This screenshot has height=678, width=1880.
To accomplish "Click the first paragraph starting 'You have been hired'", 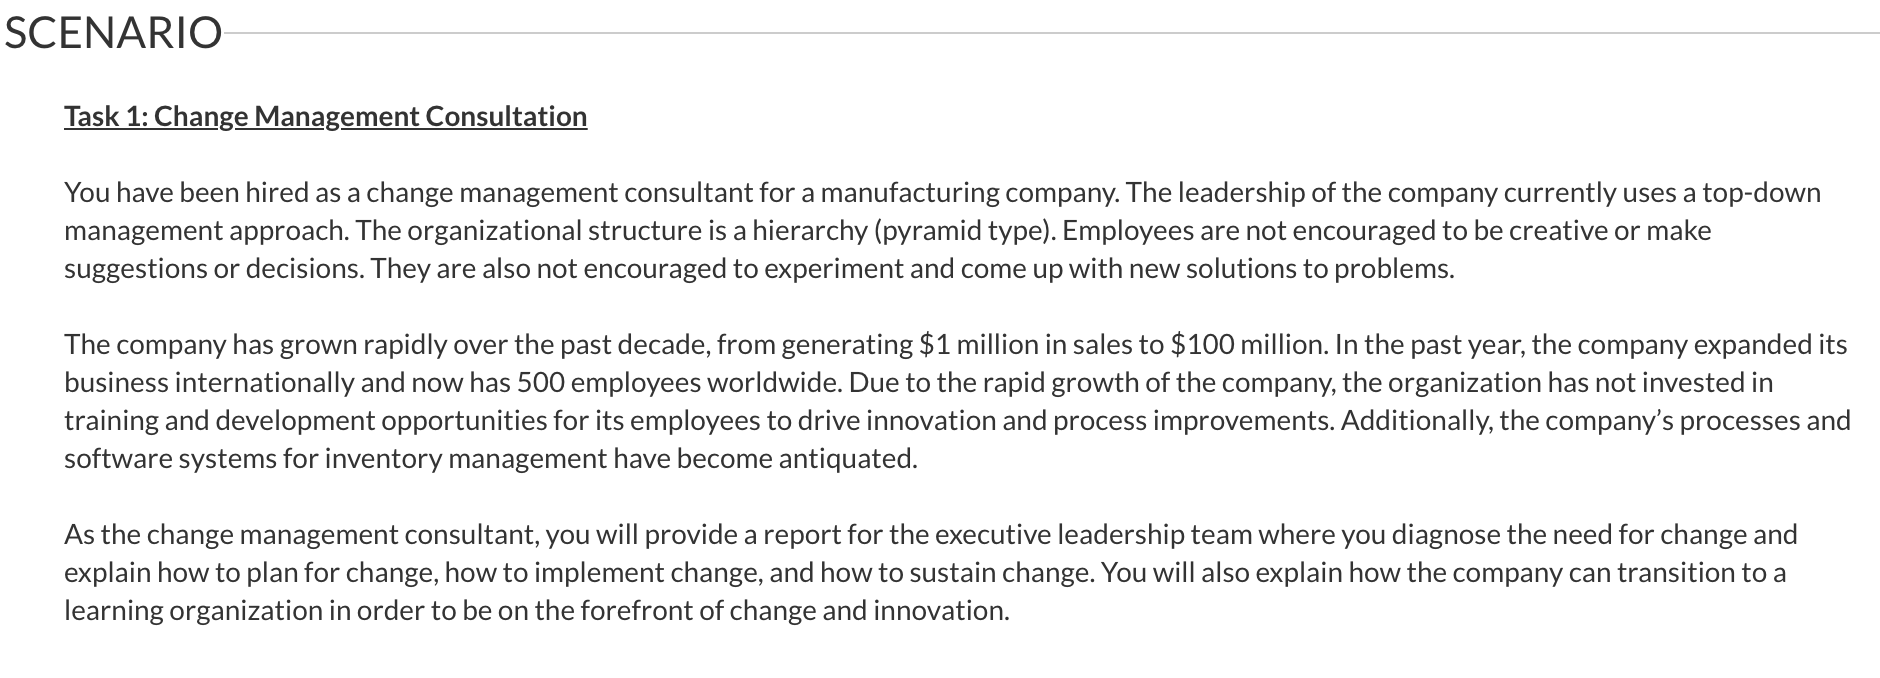I will point(942,230).
